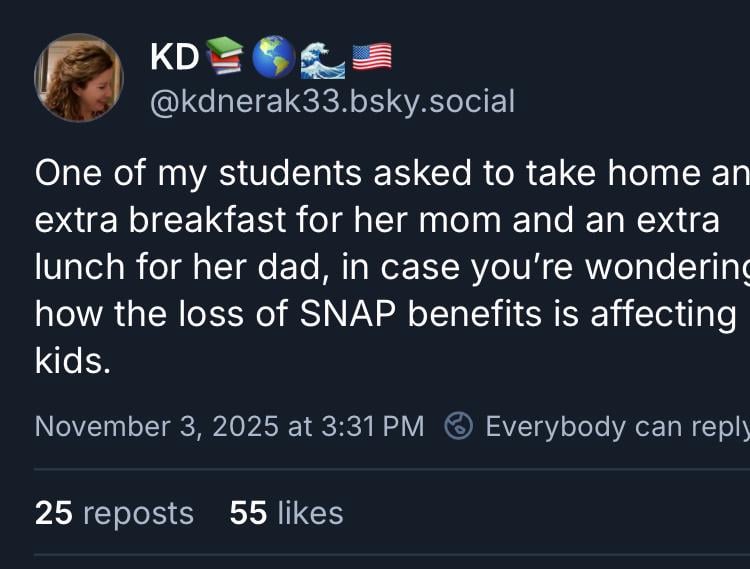Open the Everybody can reply setting
The width and height of the screenshot is (750, 569).
tap(615, 427)
